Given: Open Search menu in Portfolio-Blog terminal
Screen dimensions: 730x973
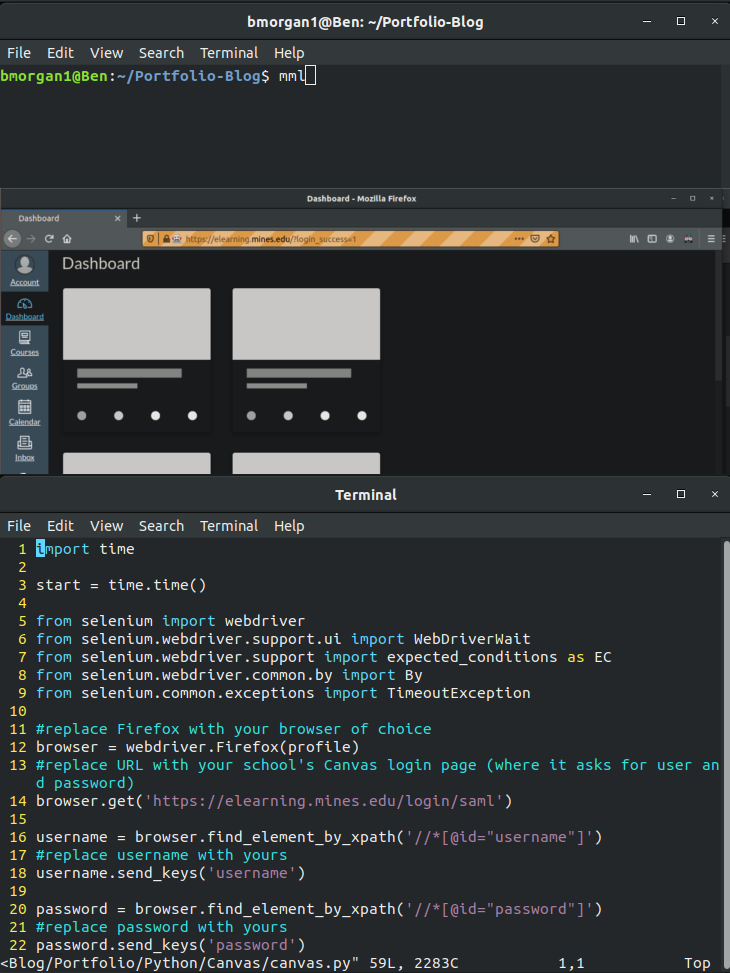Looking at the screenshot, I should click(x=161, y=53).
